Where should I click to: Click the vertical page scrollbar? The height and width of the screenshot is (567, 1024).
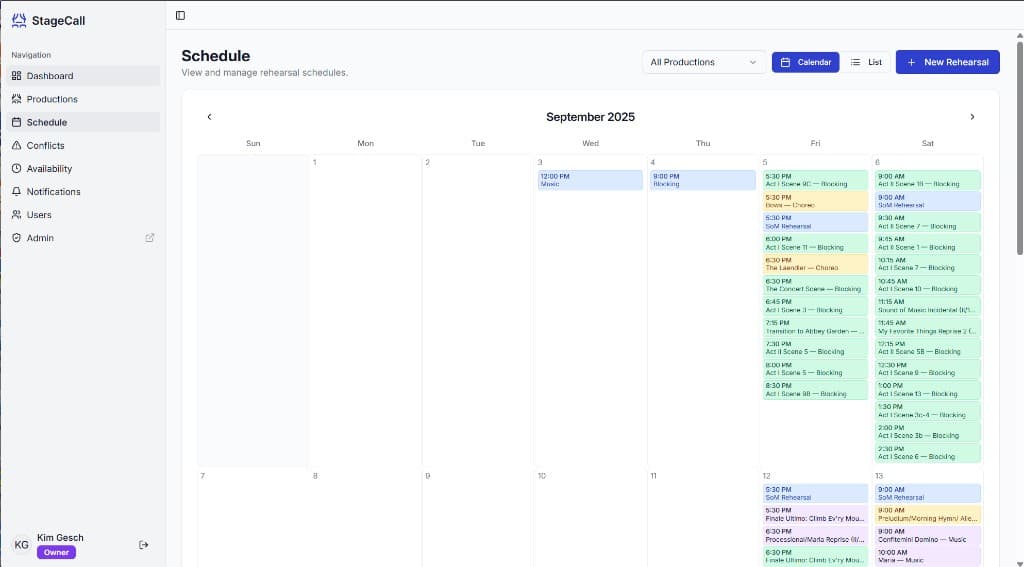click(1019, 147)
